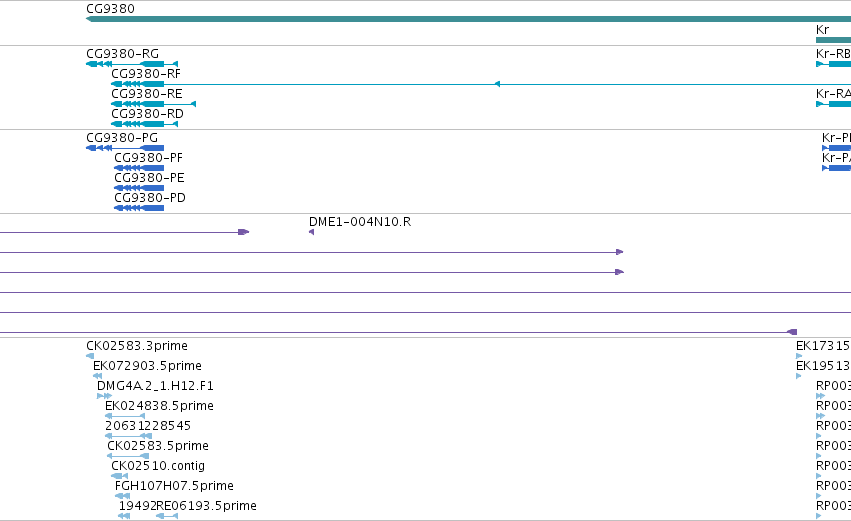Screen dimensions: 851x521
Task: Open the CG9380-RD transcript label
Action: [147, 114]
